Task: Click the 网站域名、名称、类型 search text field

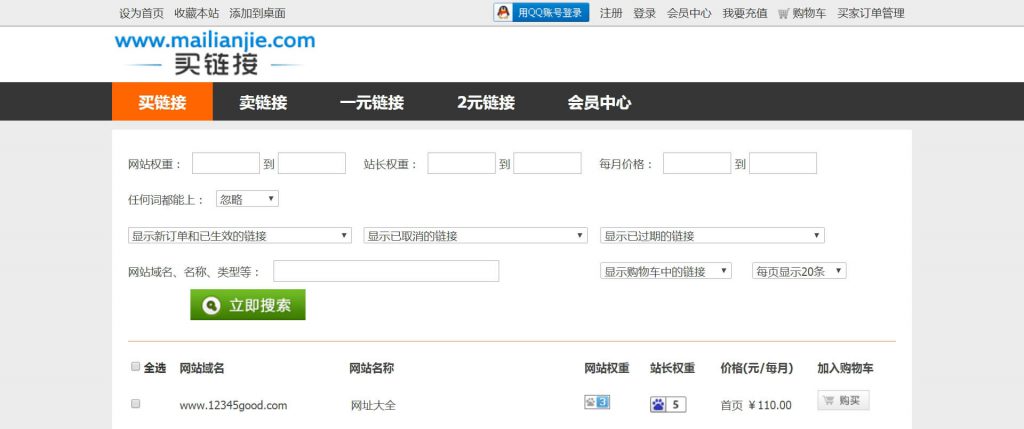Action: click(x=386, y=271)
